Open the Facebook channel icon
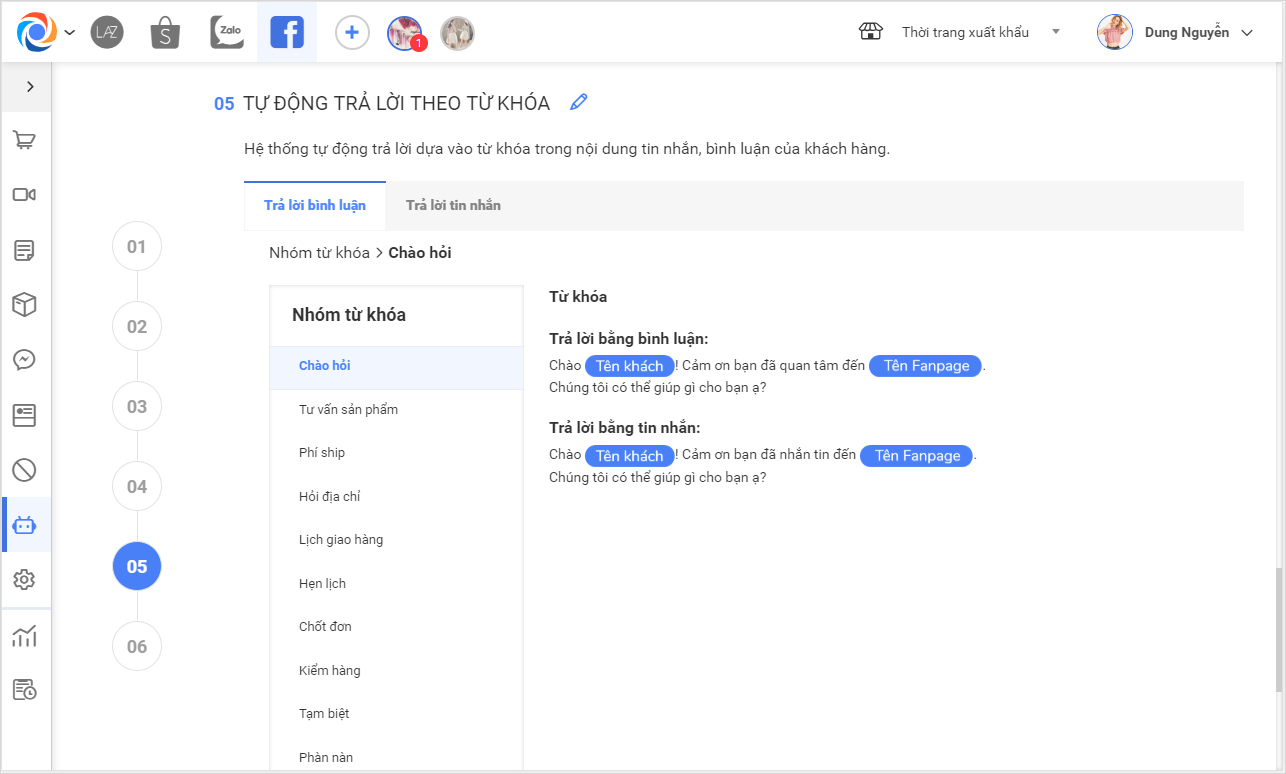 pyautogui.click(x=287, y=33)
